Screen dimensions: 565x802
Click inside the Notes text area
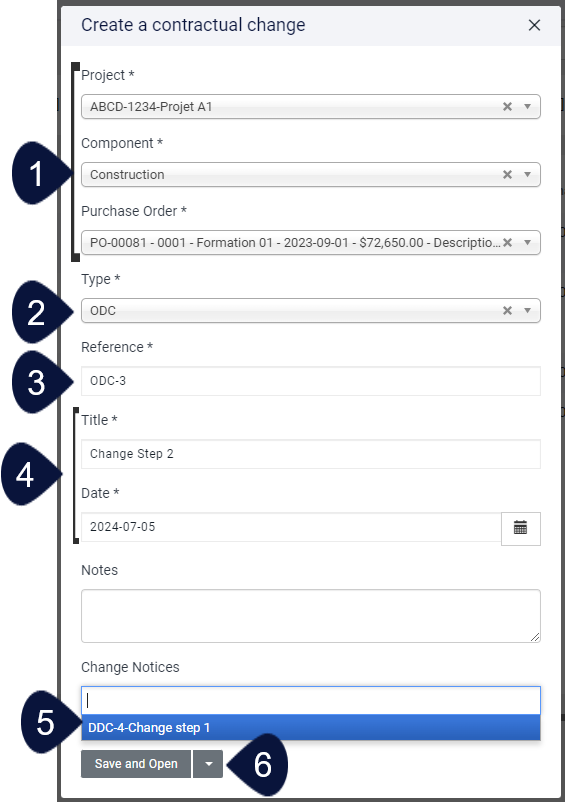311,616
